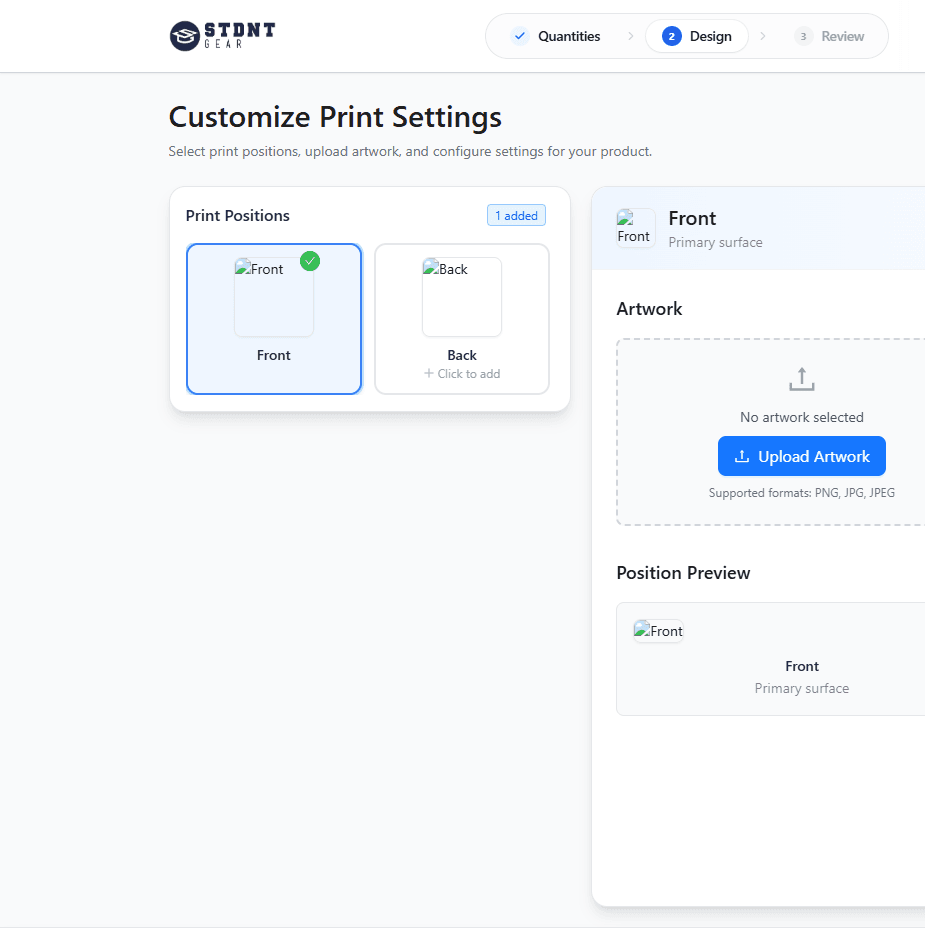This screenshot has width=925, height=933.
Task: Add the Back print position
Action: (462, 319)
